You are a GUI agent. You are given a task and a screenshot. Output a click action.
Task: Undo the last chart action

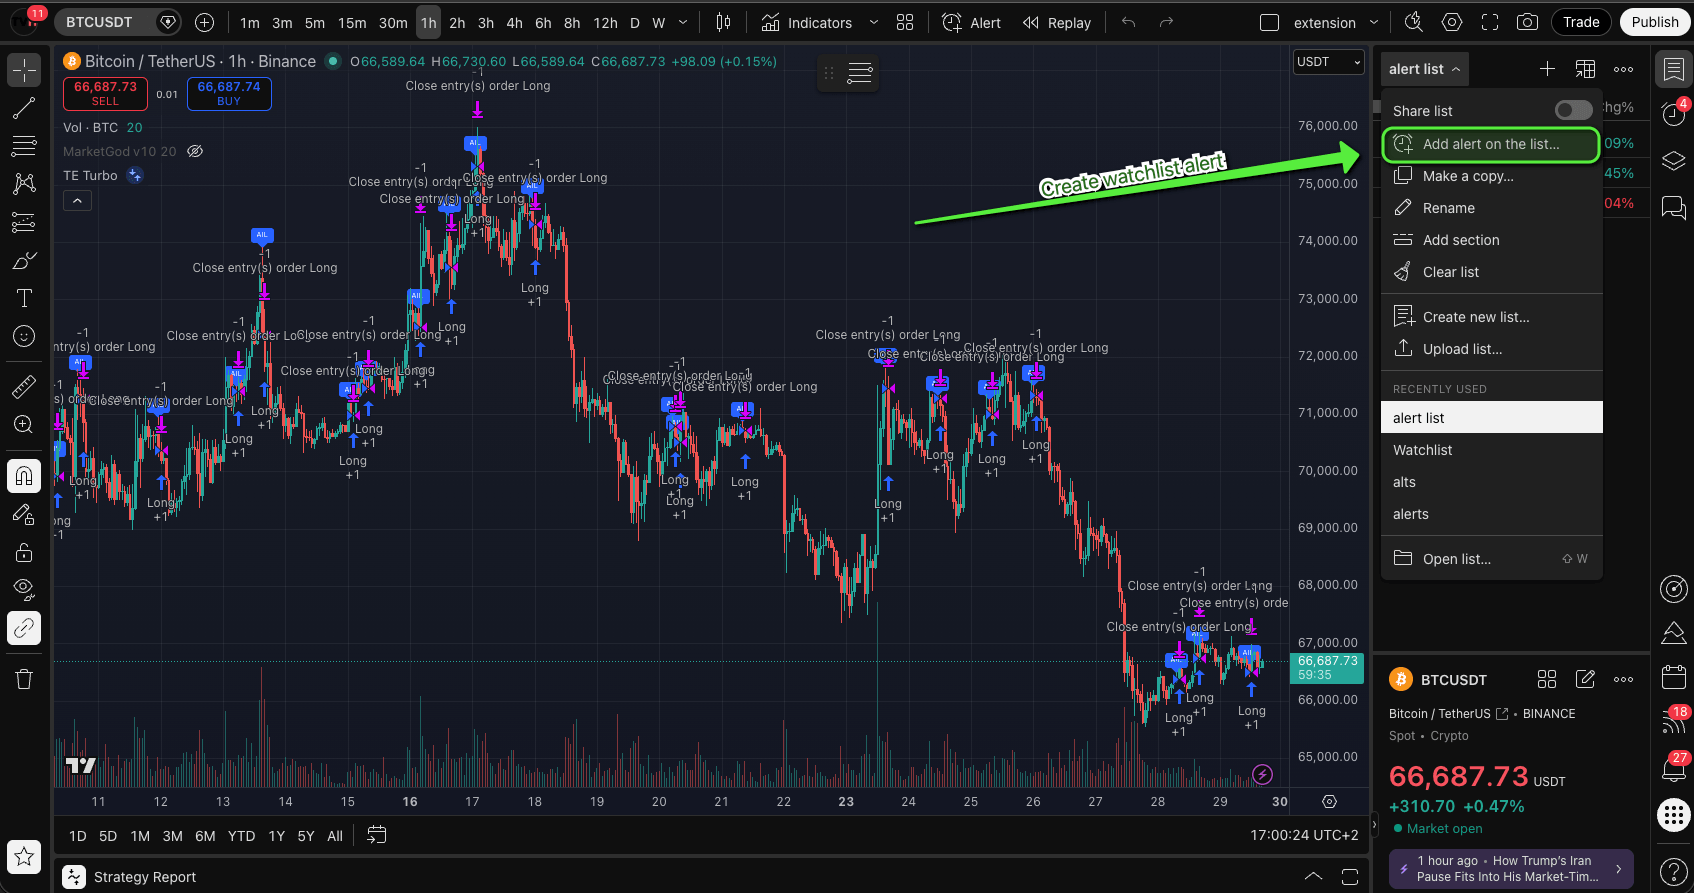pos(1129,22)
